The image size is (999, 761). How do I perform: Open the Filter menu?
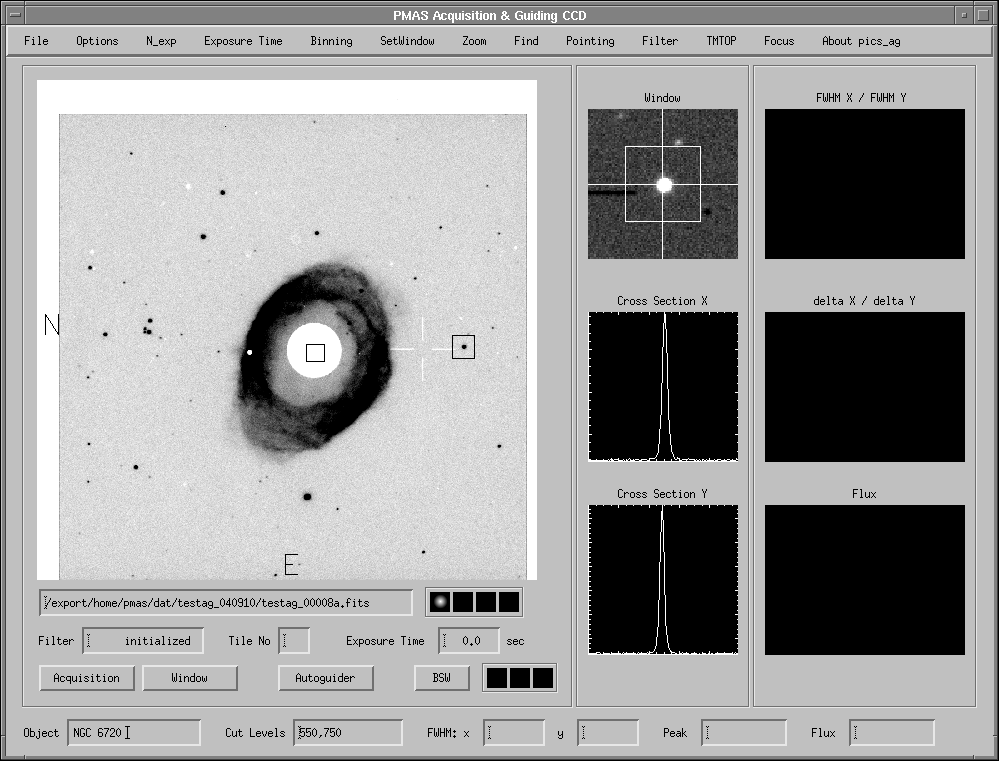(x=660, y=41)
